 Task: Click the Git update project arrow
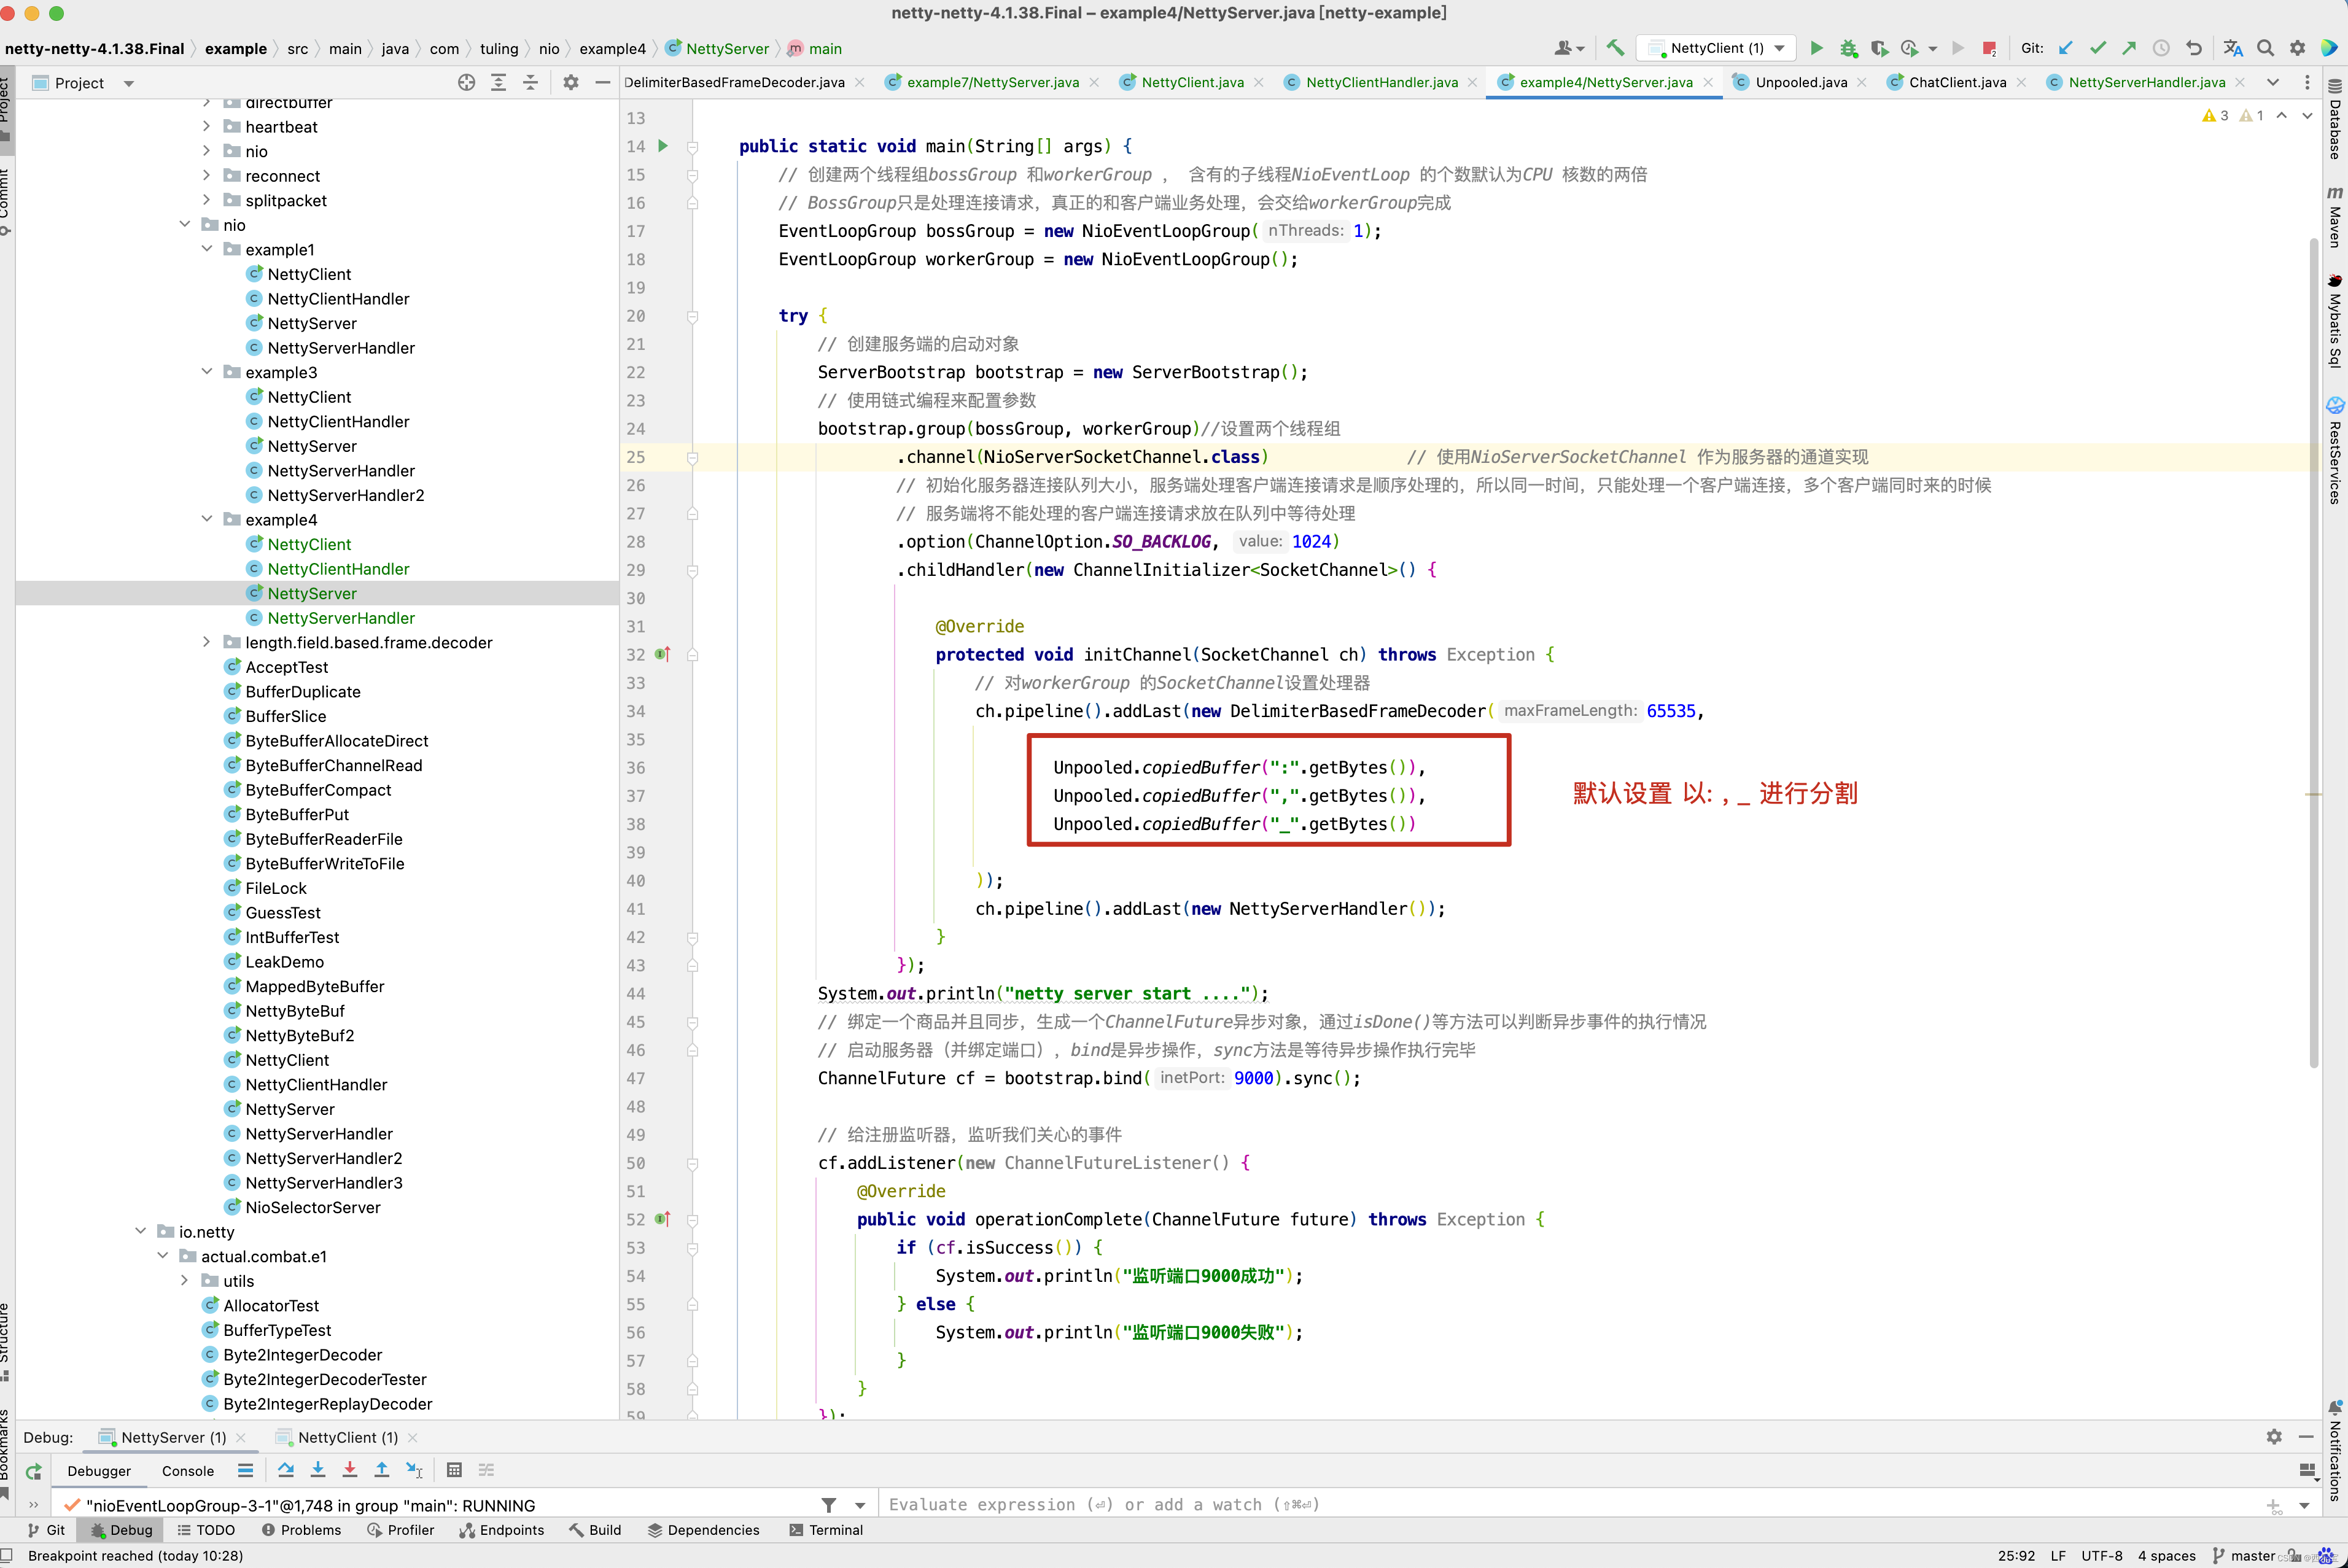pyautogui.click(x=2066, y=48)
